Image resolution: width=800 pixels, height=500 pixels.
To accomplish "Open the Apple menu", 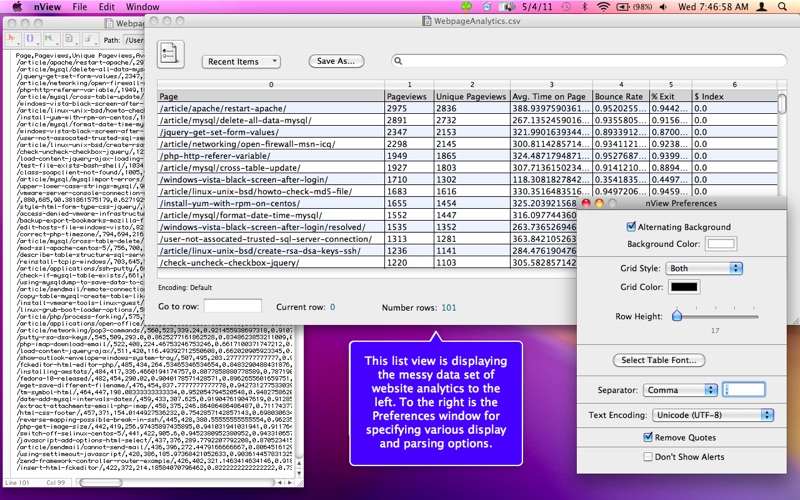I will point(17,7).
